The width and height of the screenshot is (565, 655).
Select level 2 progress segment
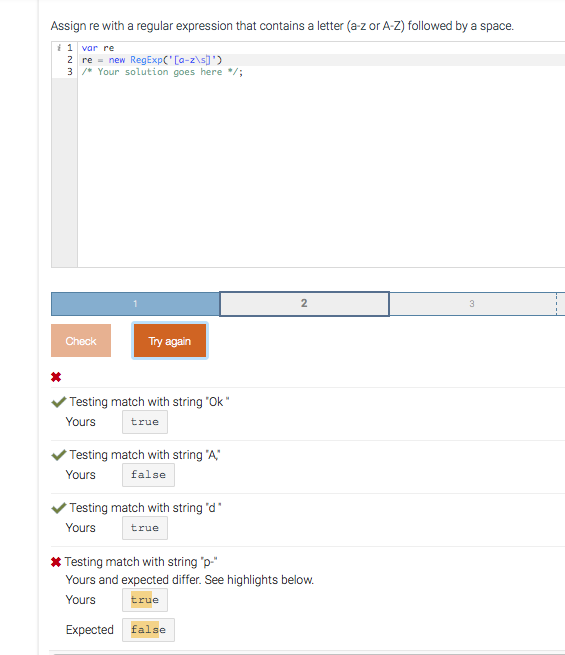(x=304, y=304)
